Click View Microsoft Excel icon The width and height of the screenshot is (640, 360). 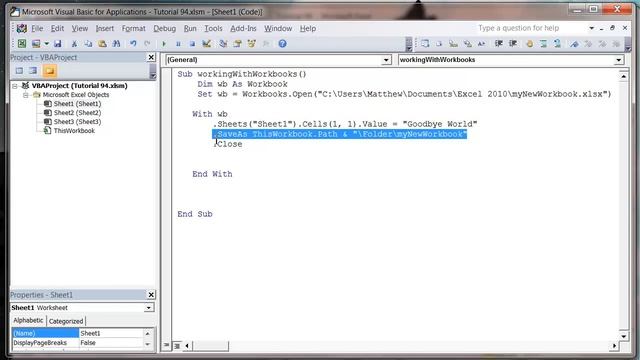22,44
